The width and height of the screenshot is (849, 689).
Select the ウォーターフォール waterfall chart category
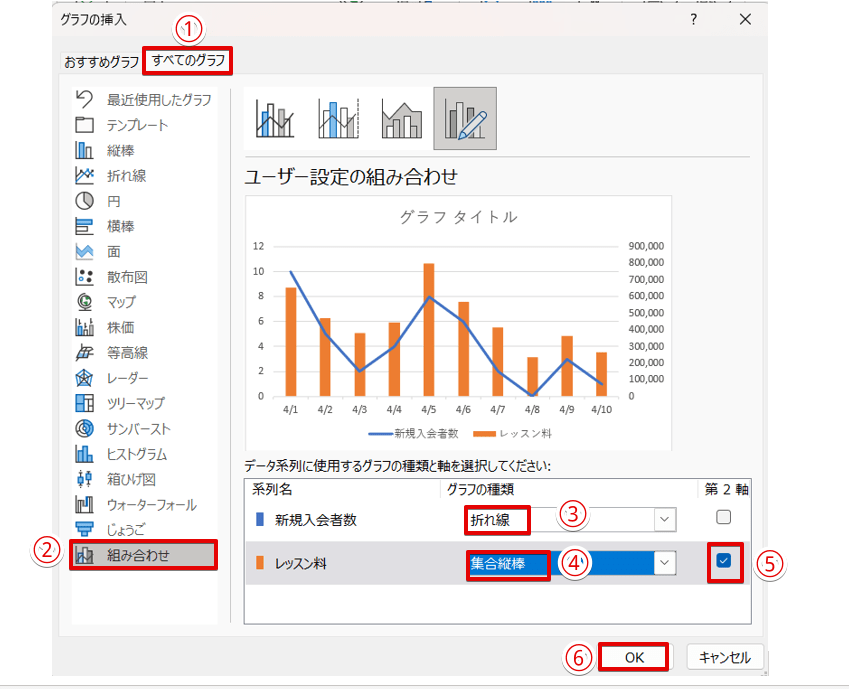click(x=151, y=504)
